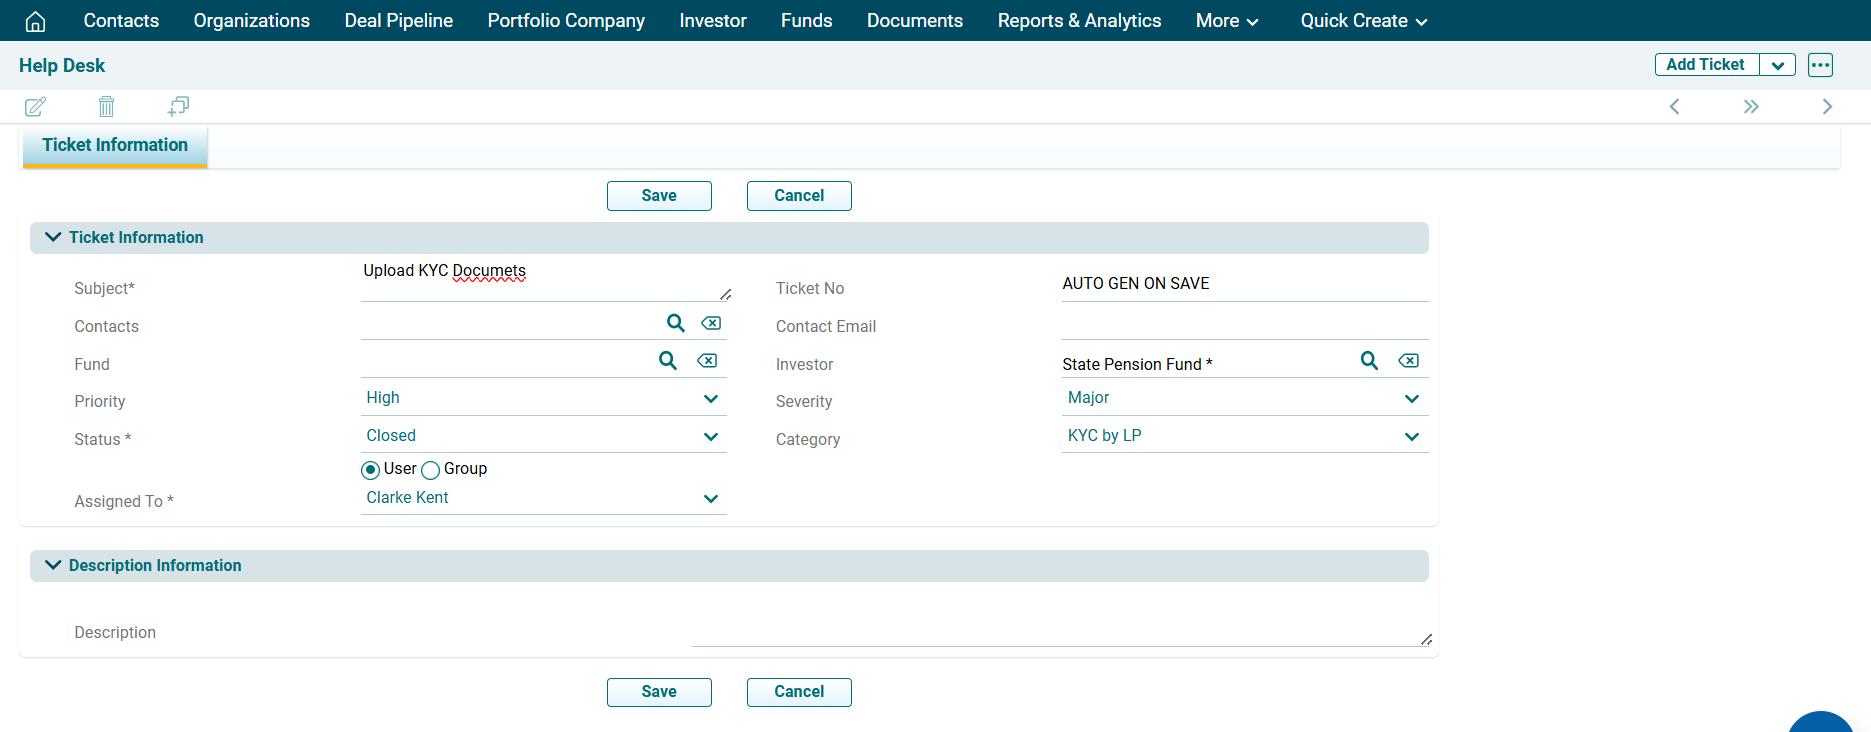
Task: Click the top Save button
Action: click(x=659, y=196)
